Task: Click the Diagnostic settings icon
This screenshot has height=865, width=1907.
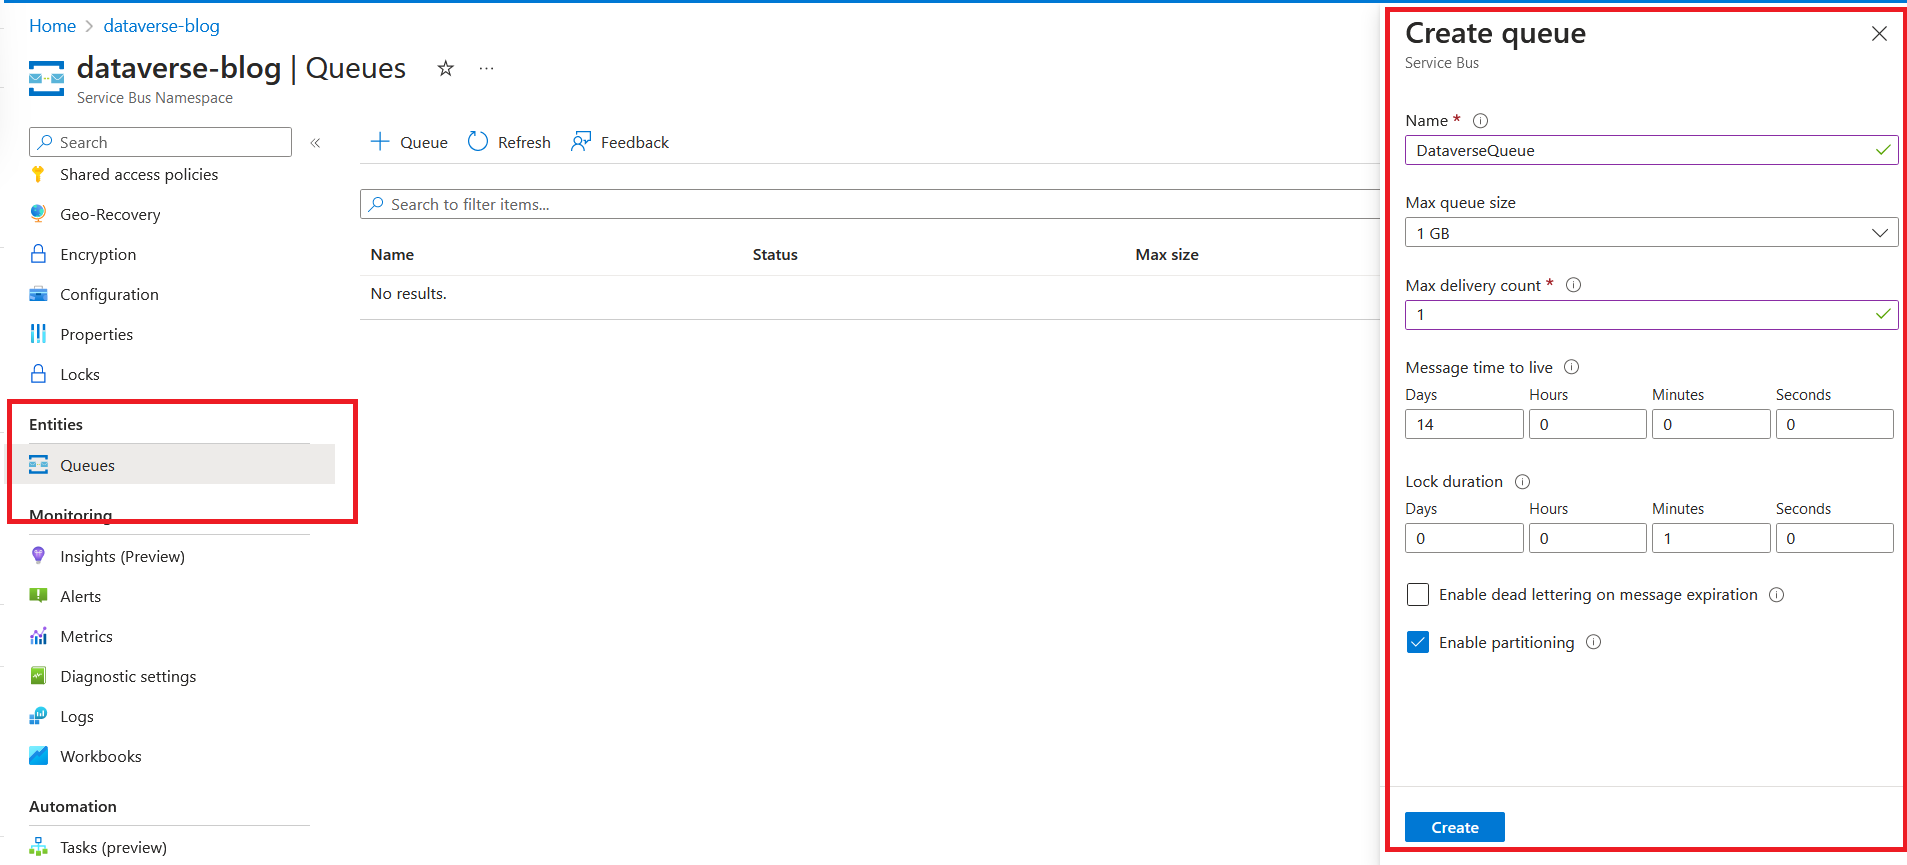Action: [38, 676]
